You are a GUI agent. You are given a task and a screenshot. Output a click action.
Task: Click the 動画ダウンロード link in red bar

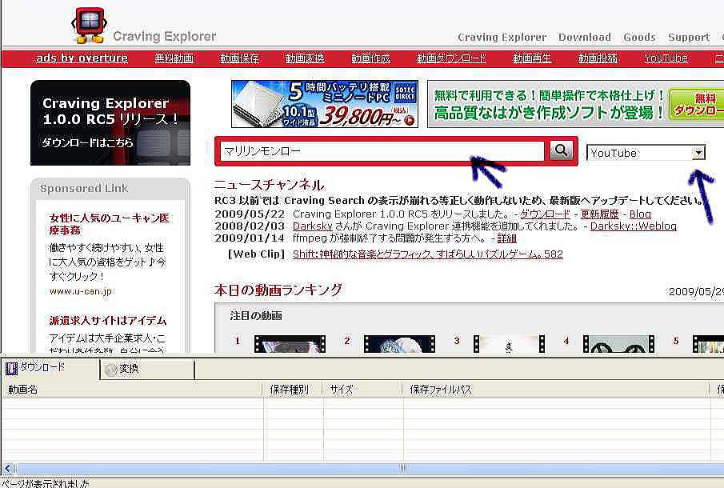(x=451, y=58)
